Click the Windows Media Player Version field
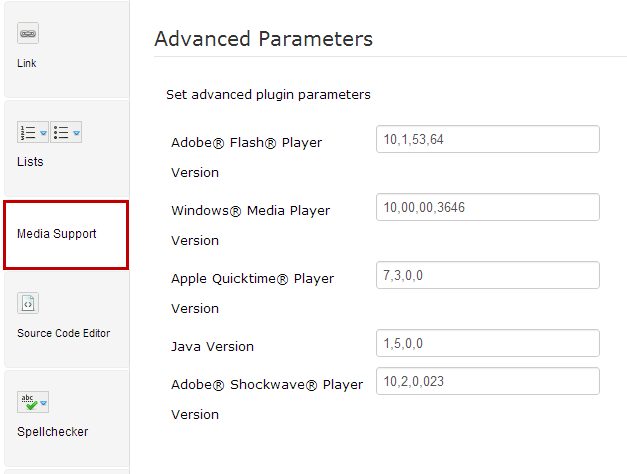This screenshot has height=474, width=627. pos(488,207)
